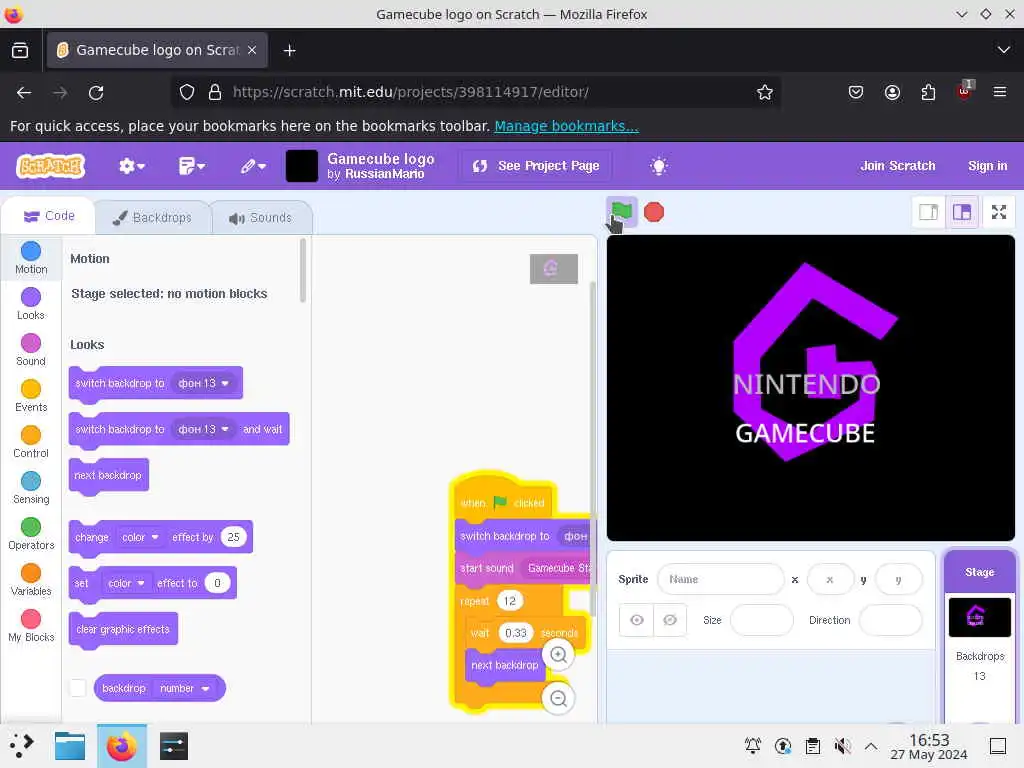Switch to large stage layout
The width and height of the screenshot is (1024, 768).
(961, 212)
